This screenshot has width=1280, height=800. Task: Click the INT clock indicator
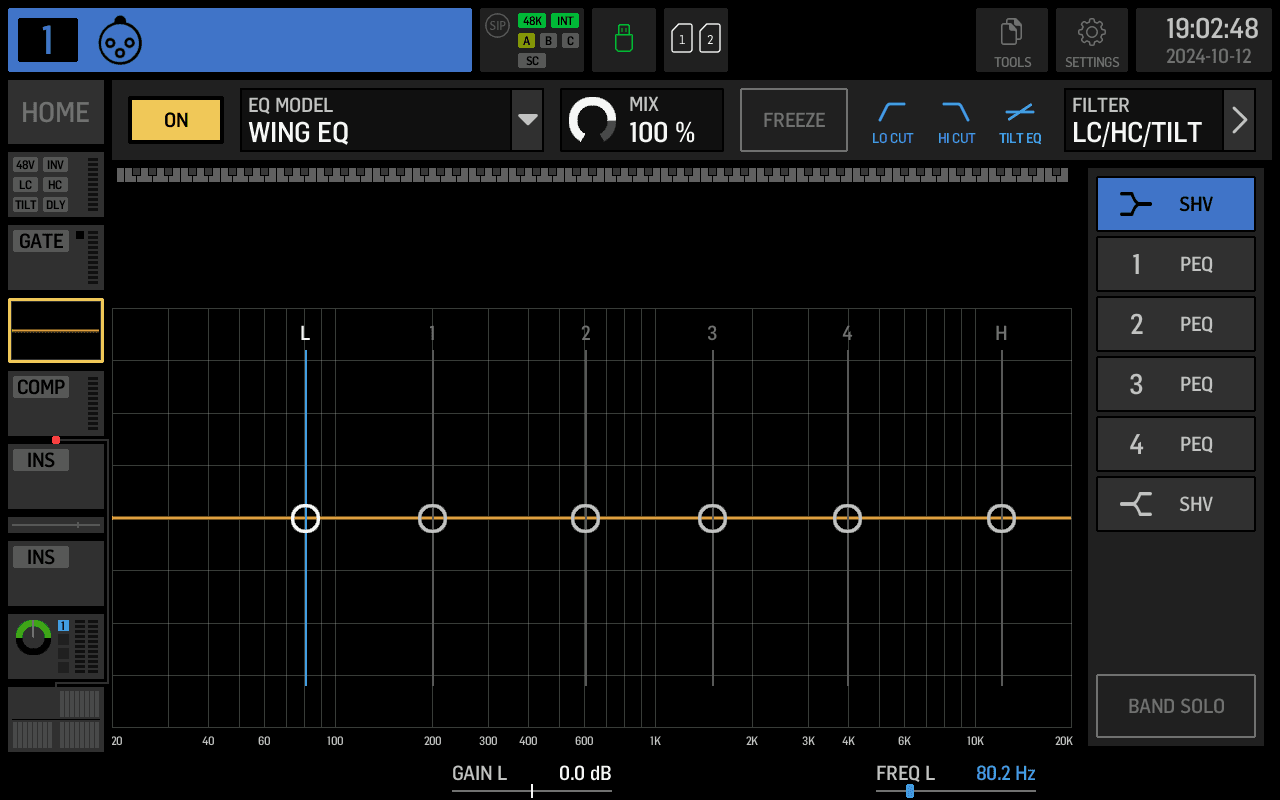(x=565, y=21)
